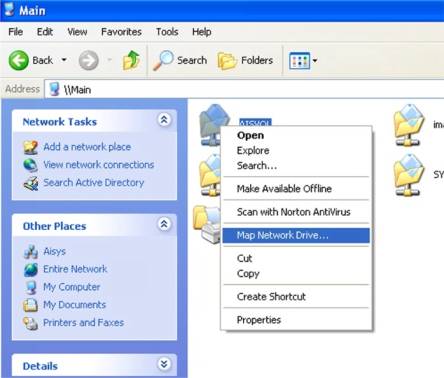Collapse the Other Places panel

point(164,224)
